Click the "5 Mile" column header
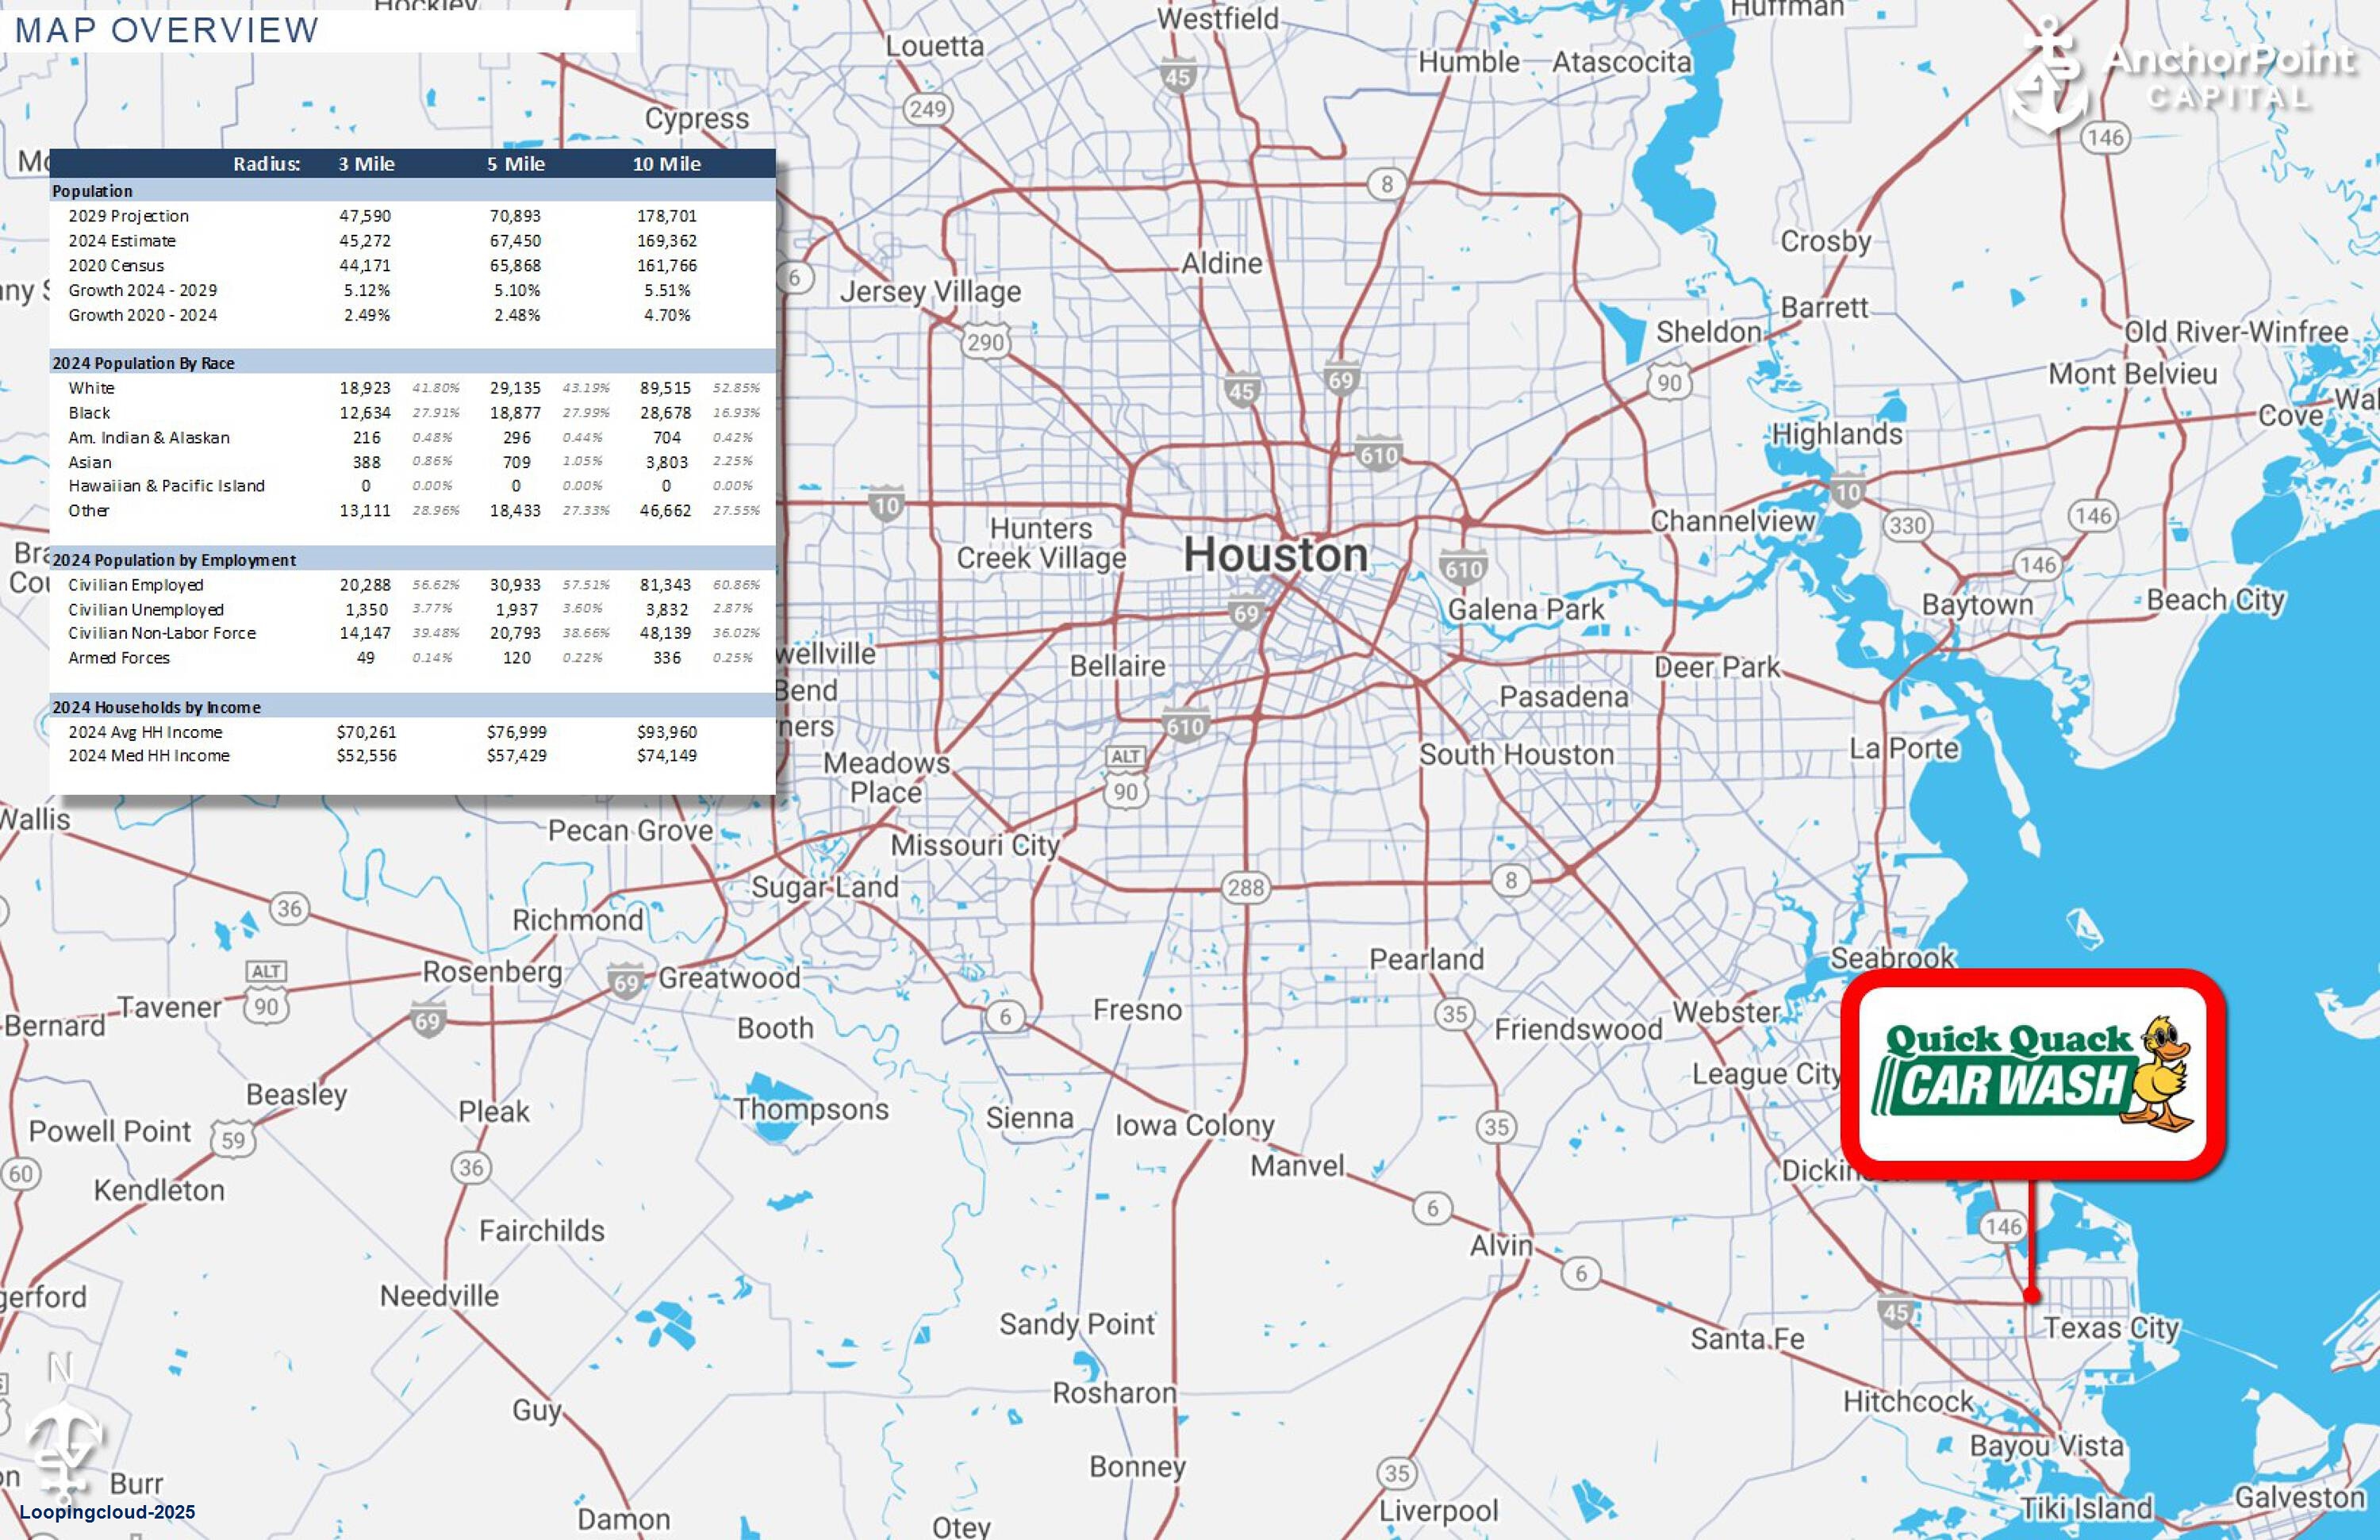Image resolution: width=2380 pixels, height=1540 pixels. (x=516, y=164)
